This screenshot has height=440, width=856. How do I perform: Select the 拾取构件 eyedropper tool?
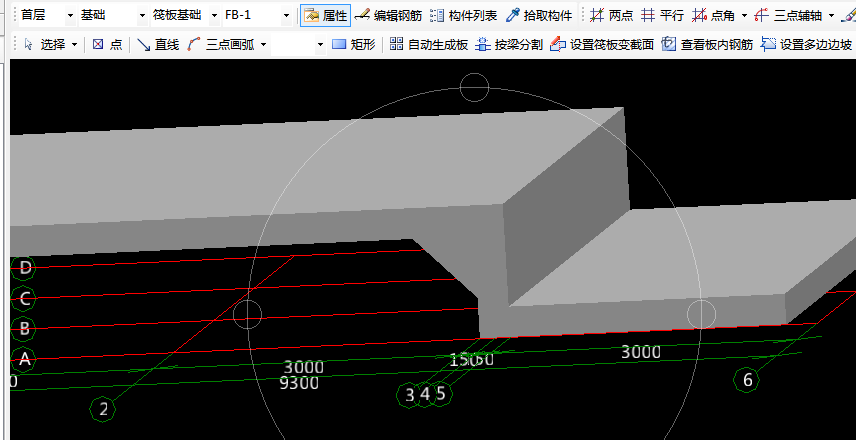[x=539, y=16]
